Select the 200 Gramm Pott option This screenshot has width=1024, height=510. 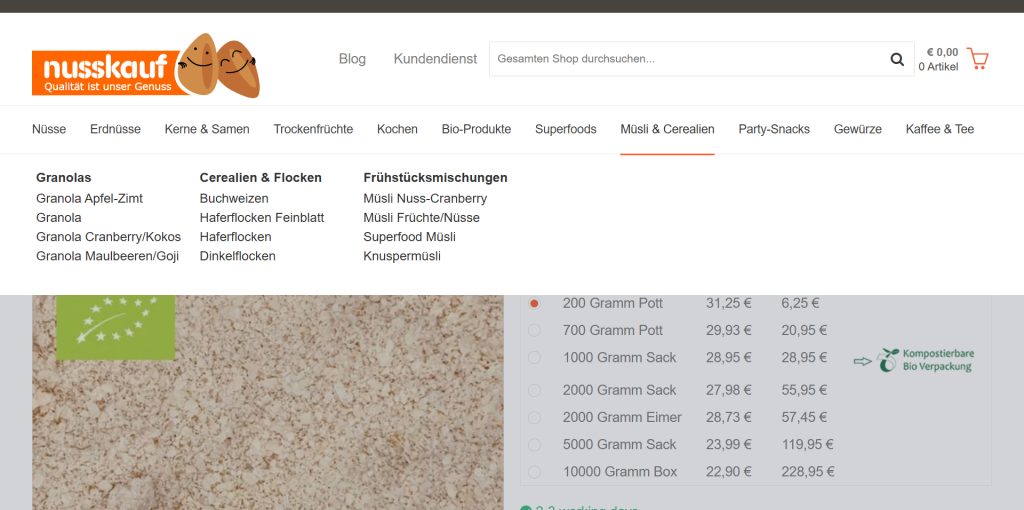[535, 303]
